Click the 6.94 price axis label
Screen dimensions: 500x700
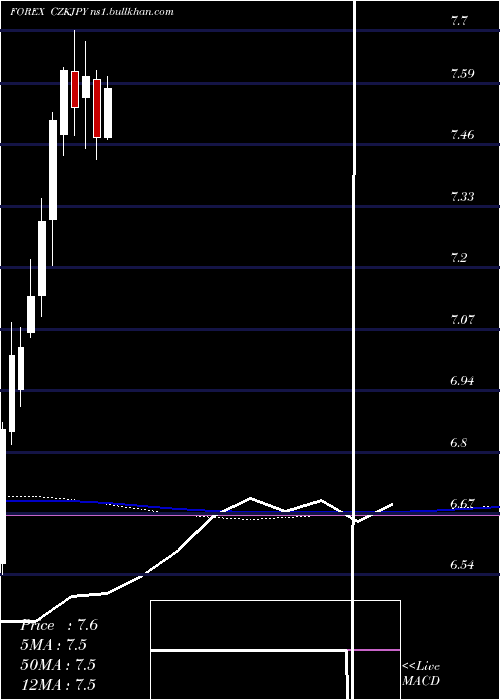462,381
